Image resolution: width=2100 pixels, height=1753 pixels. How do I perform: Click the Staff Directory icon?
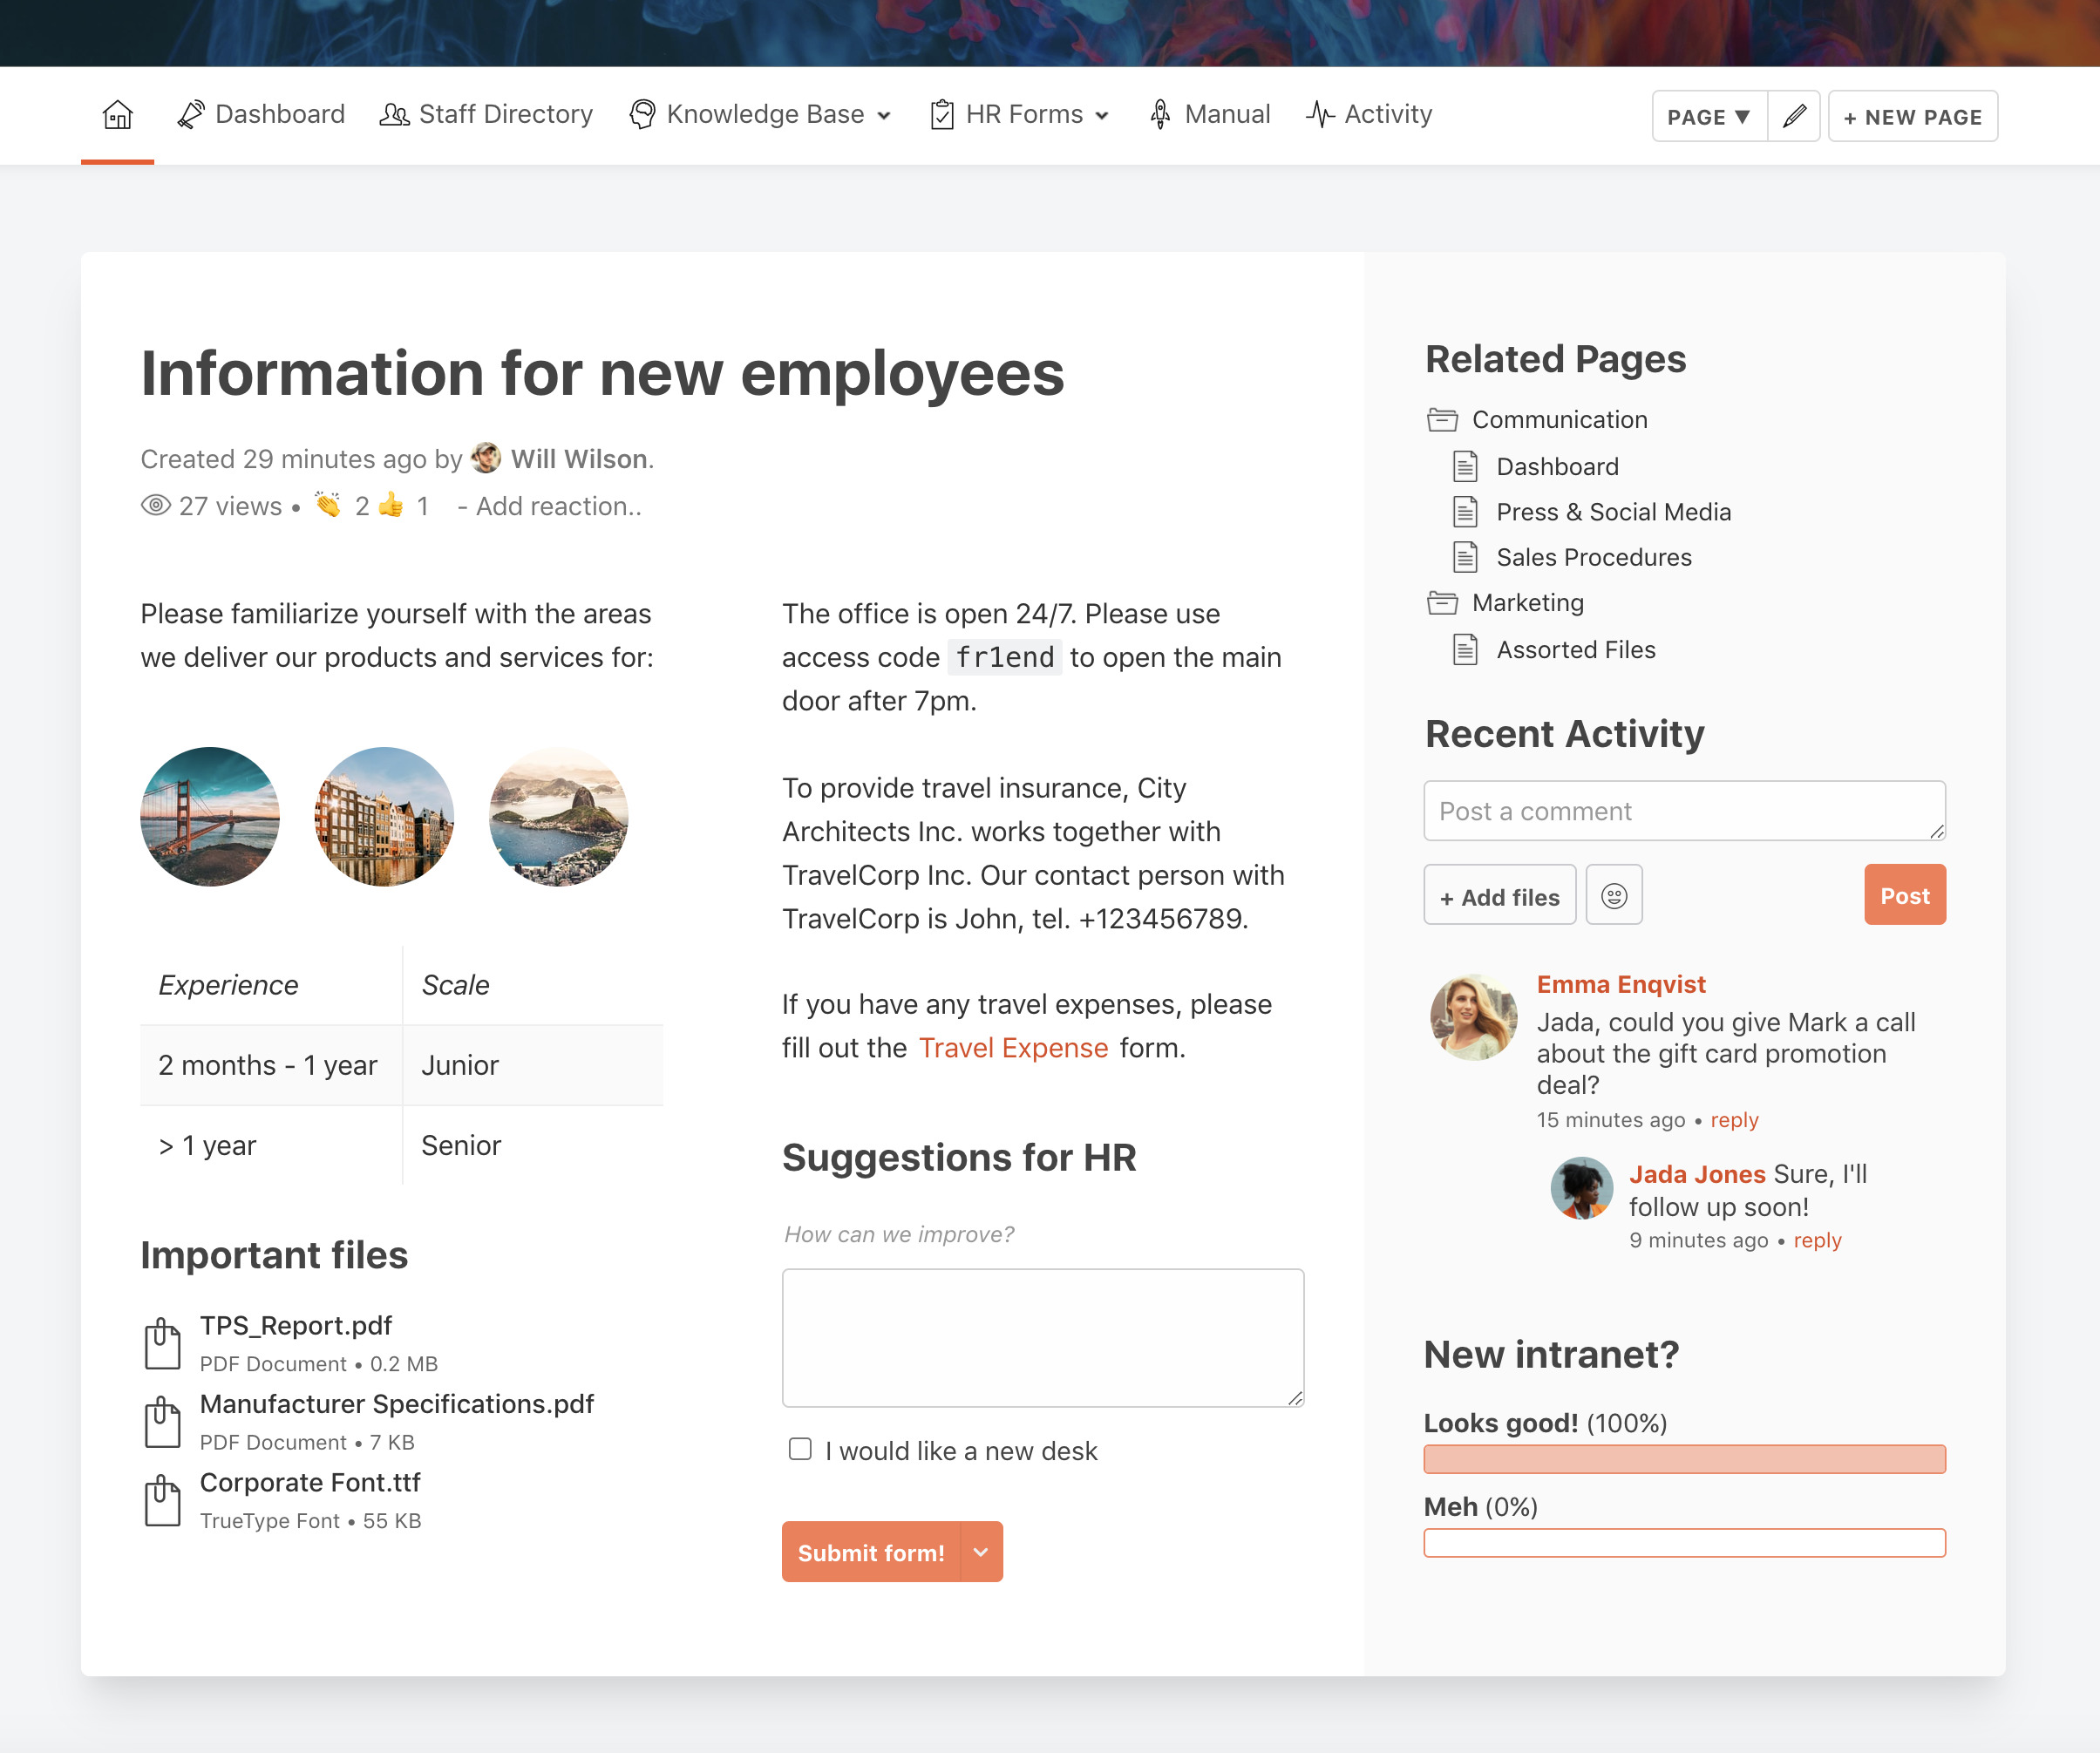389,113
